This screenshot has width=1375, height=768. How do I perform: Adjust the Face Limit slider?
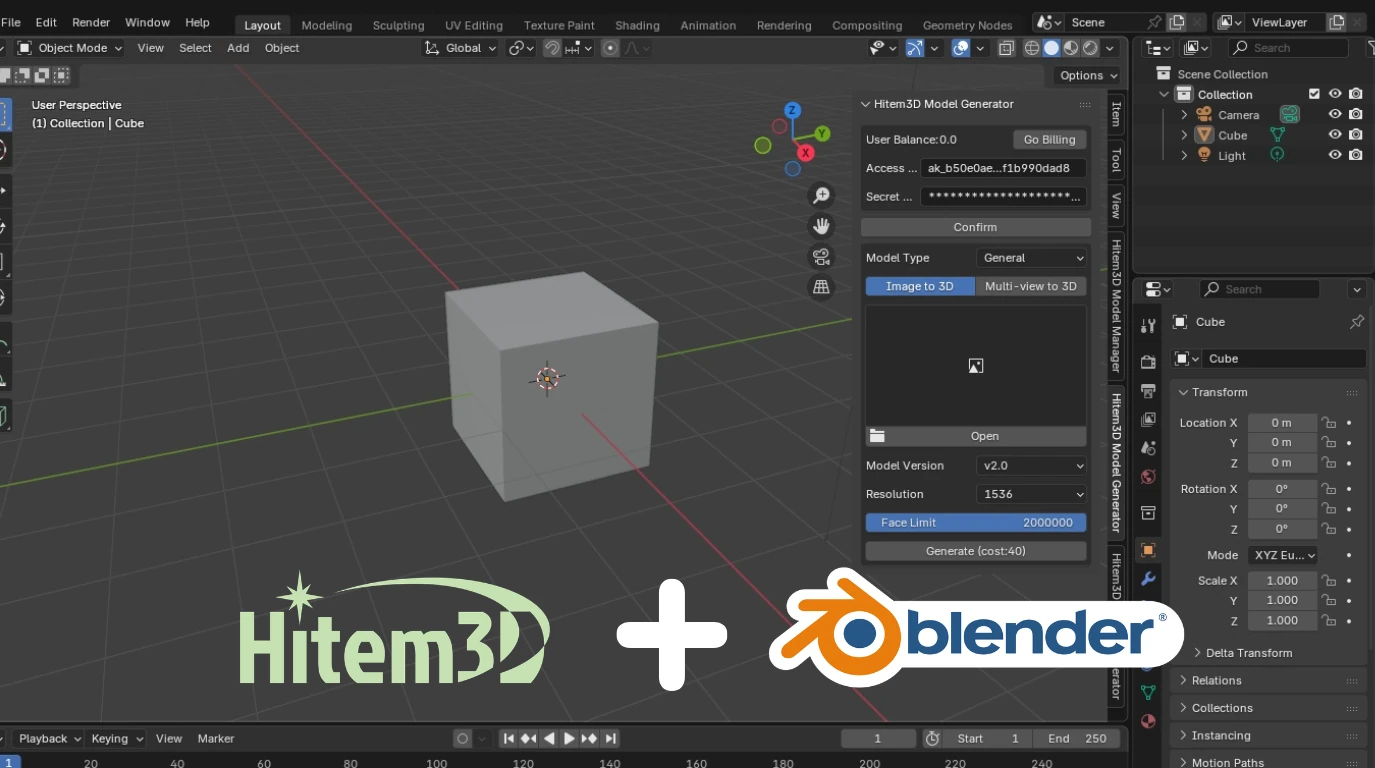click(975, 522)
